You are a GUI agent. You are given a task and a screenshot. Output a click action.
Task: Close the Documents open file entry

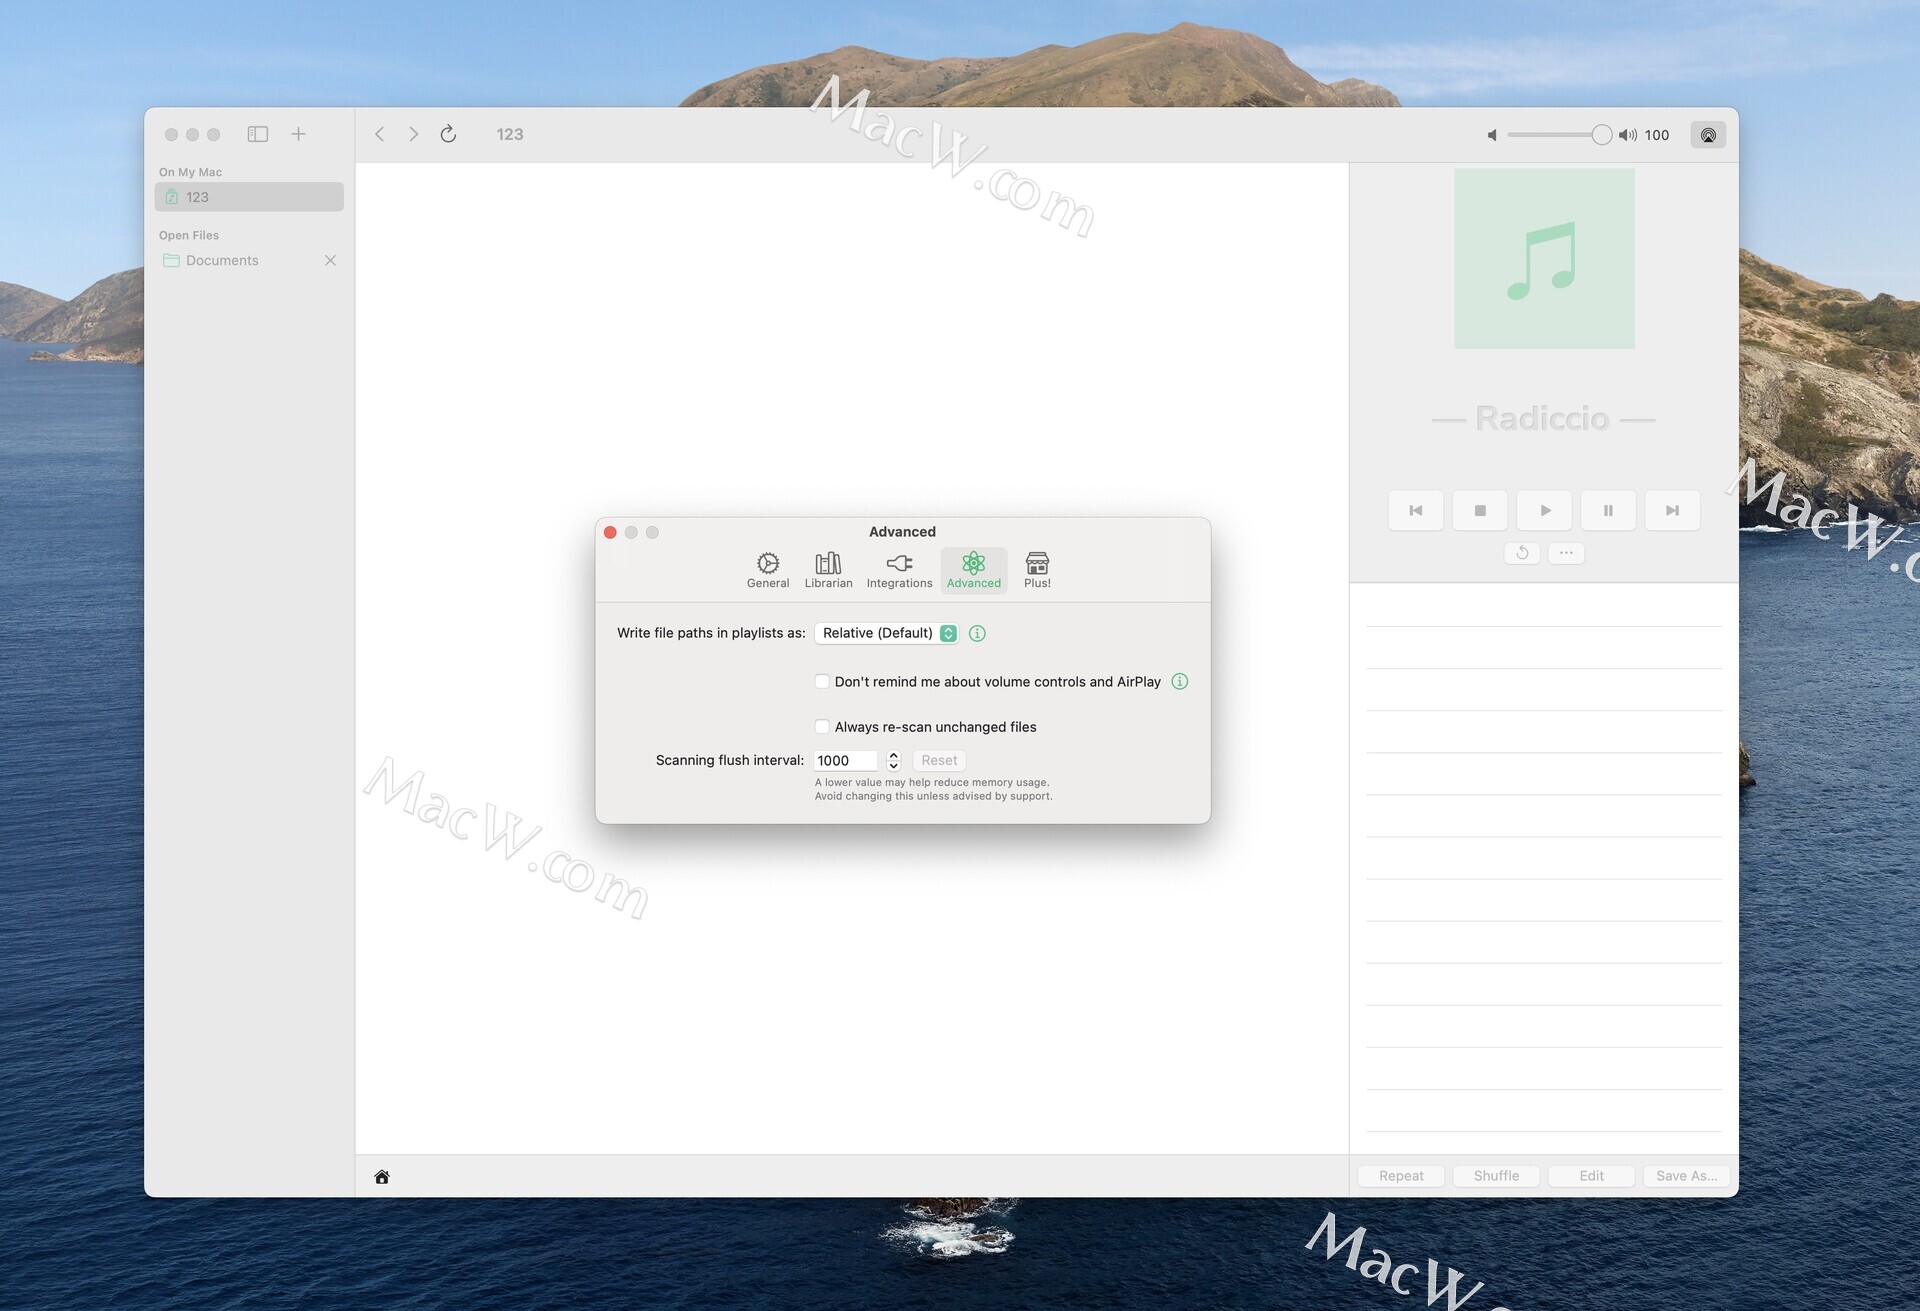330,260
